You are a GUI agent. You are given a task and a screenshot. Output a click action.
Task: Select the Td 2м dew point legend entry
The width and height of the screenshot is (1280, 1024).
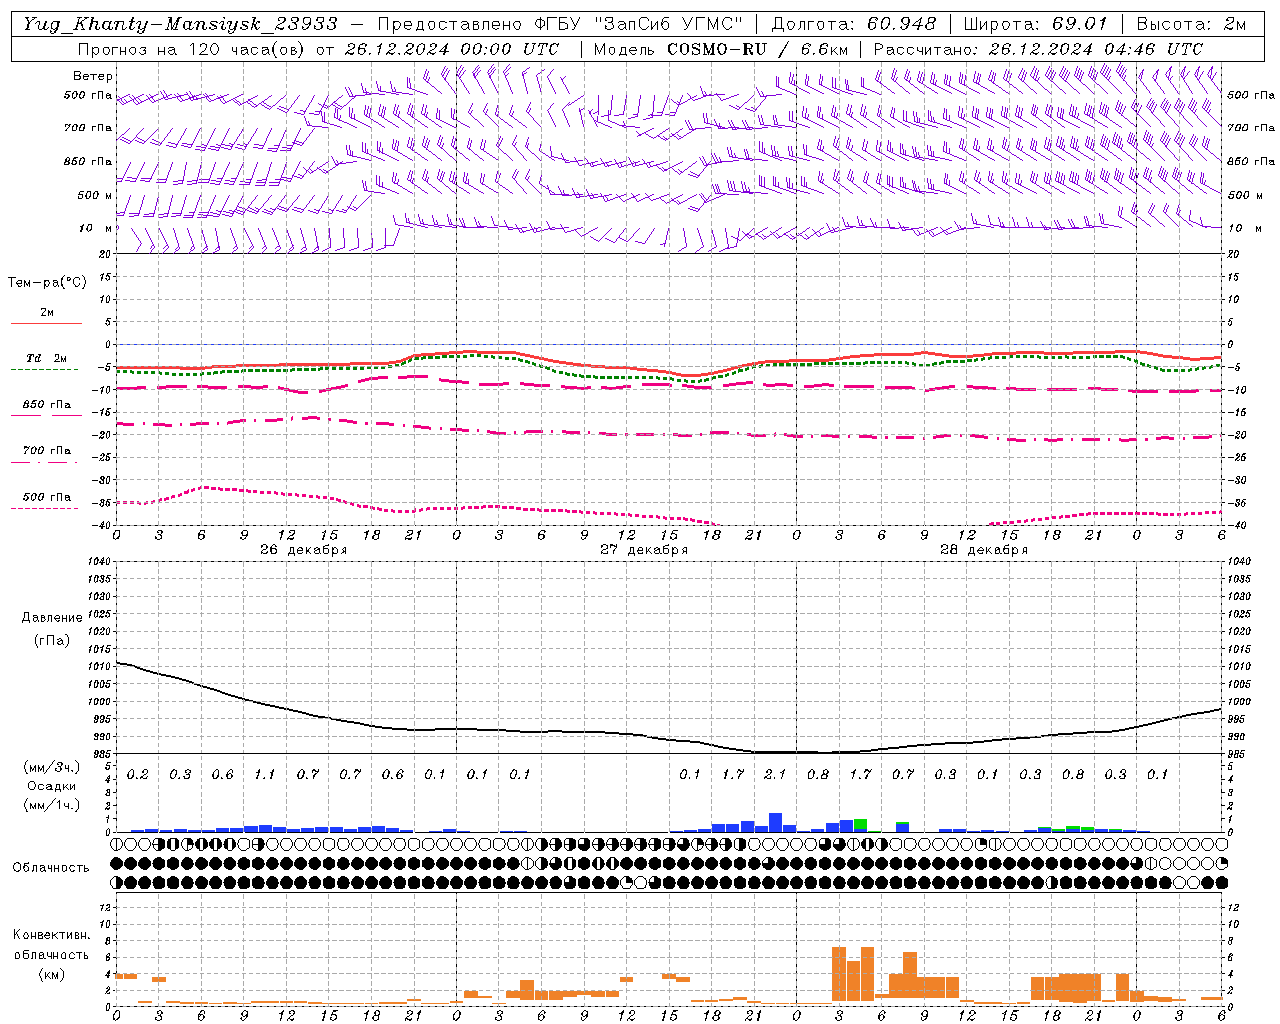pos(46,358)
